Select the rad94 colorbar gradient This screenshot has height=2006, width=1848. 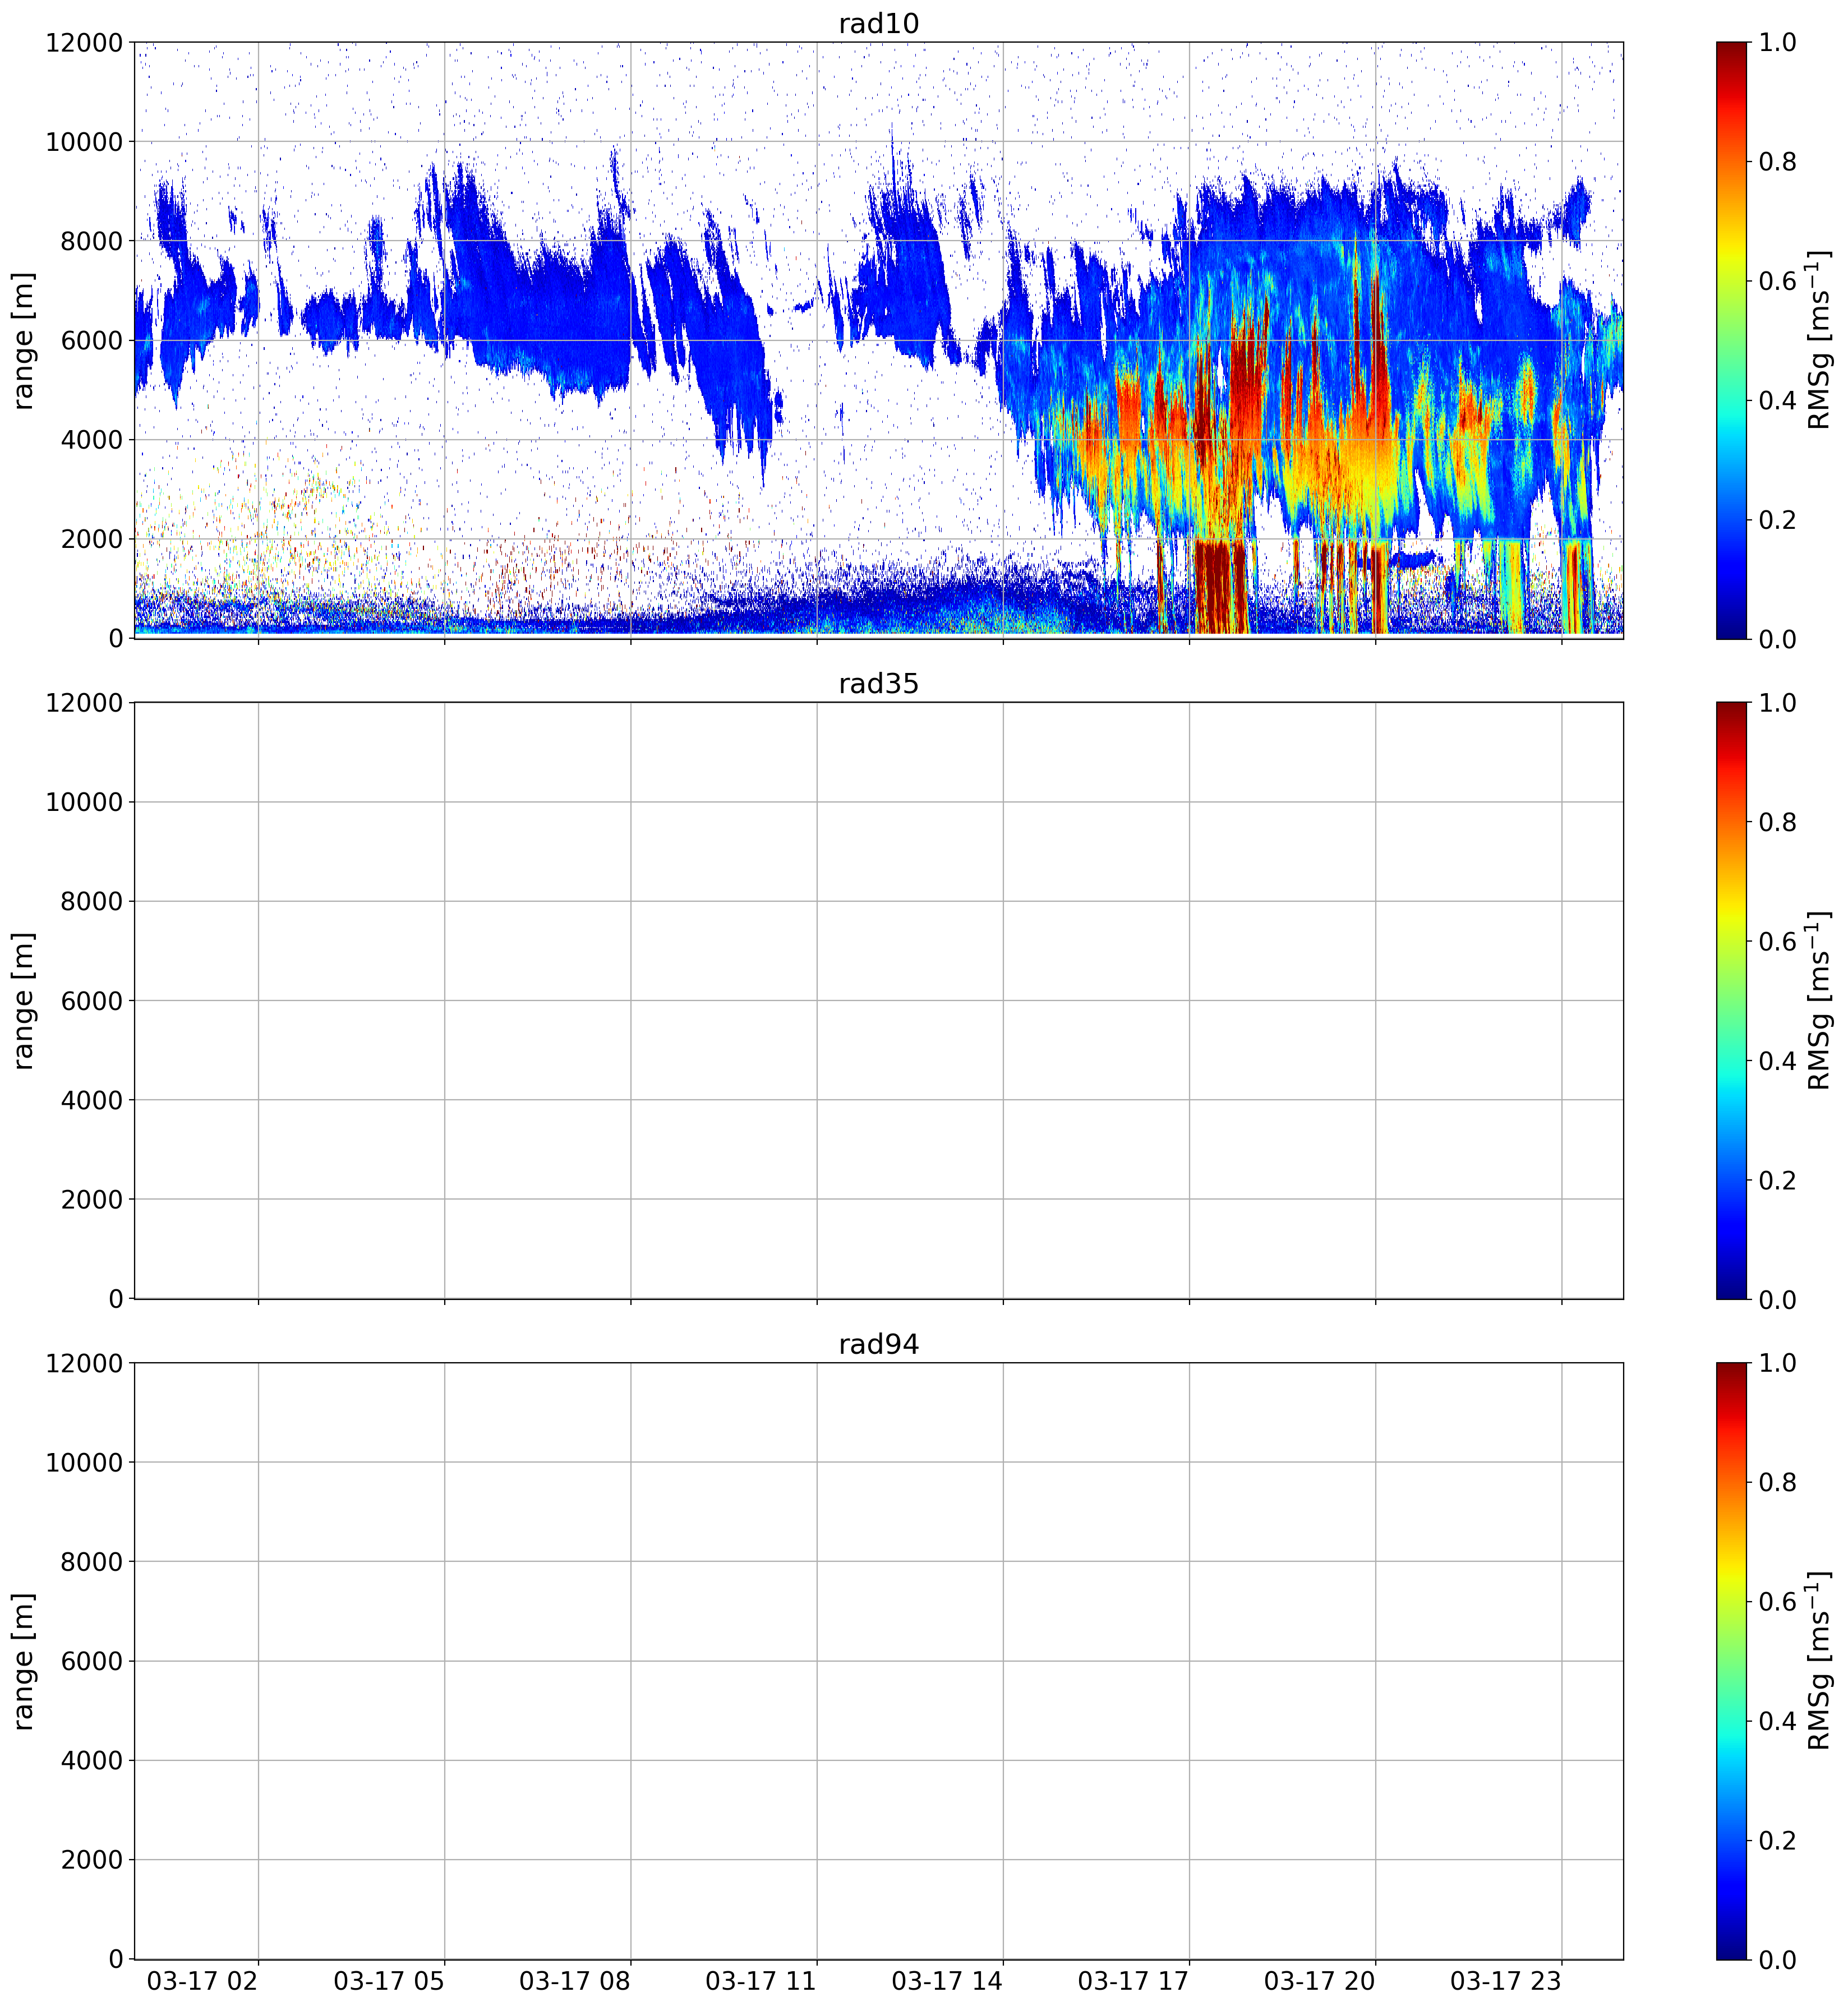[1731, 1661]
